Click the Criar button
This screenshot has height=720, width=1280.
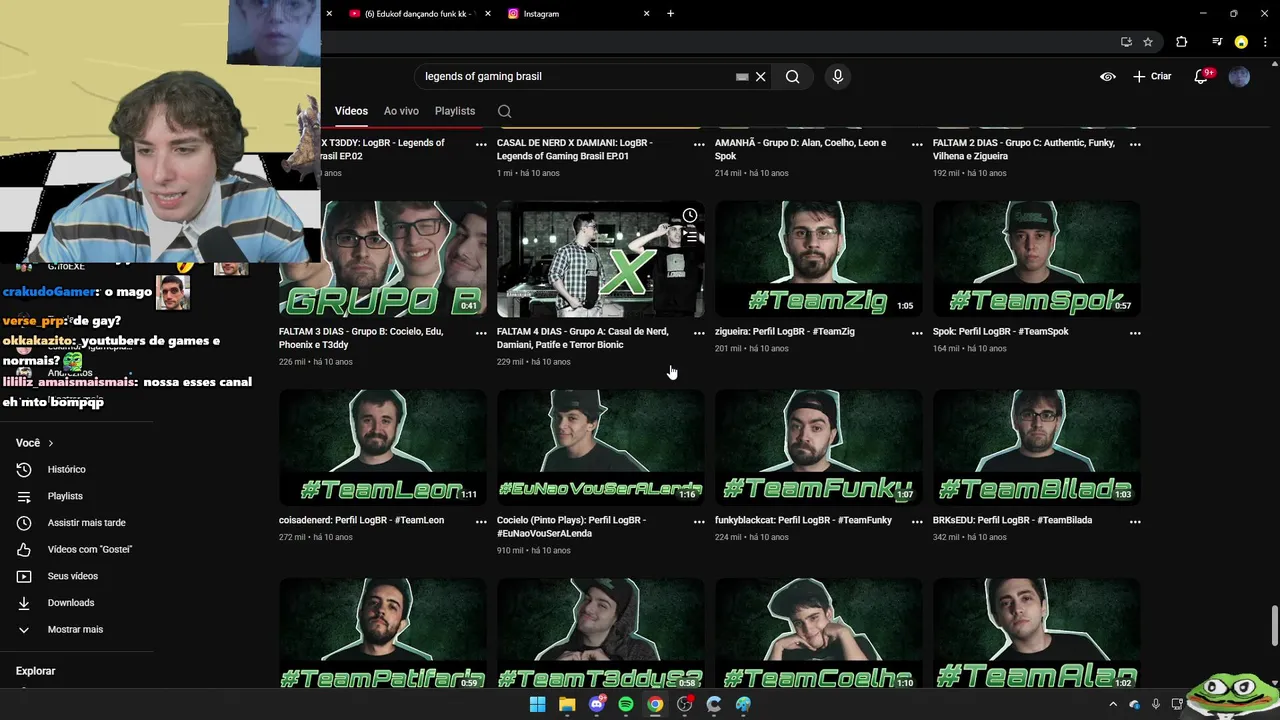[x=1152, y=76]
